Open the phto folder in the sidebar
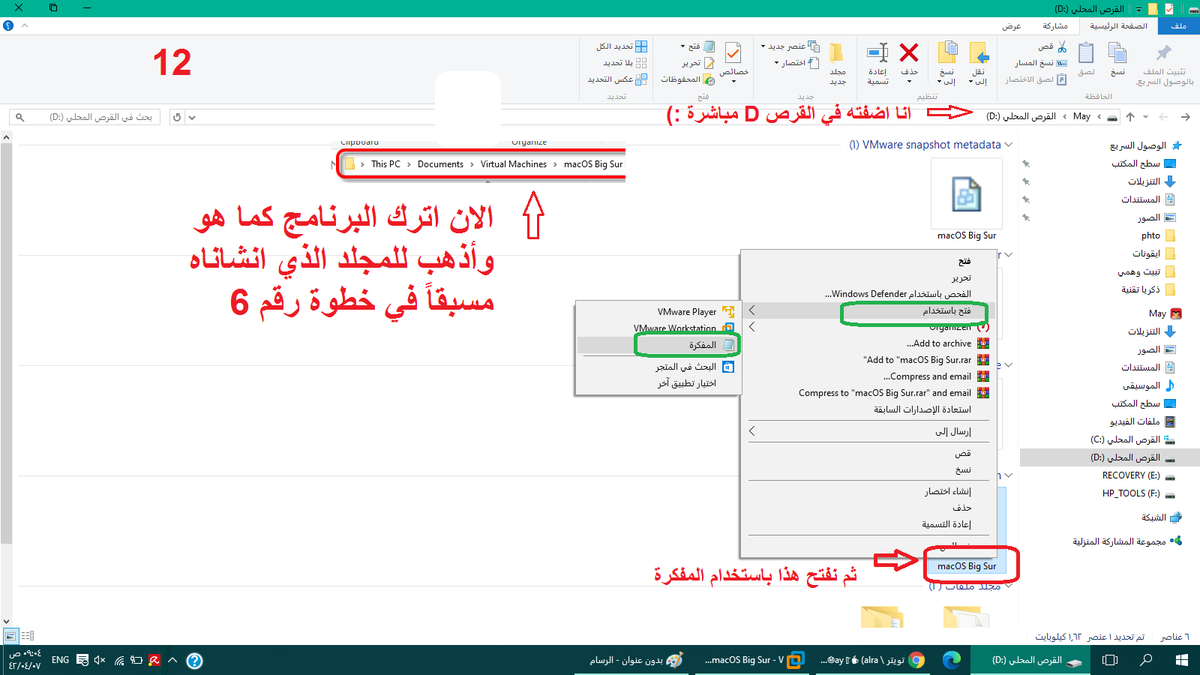This screenshot has height=675, width=1200. click(x=1159, y=236)
